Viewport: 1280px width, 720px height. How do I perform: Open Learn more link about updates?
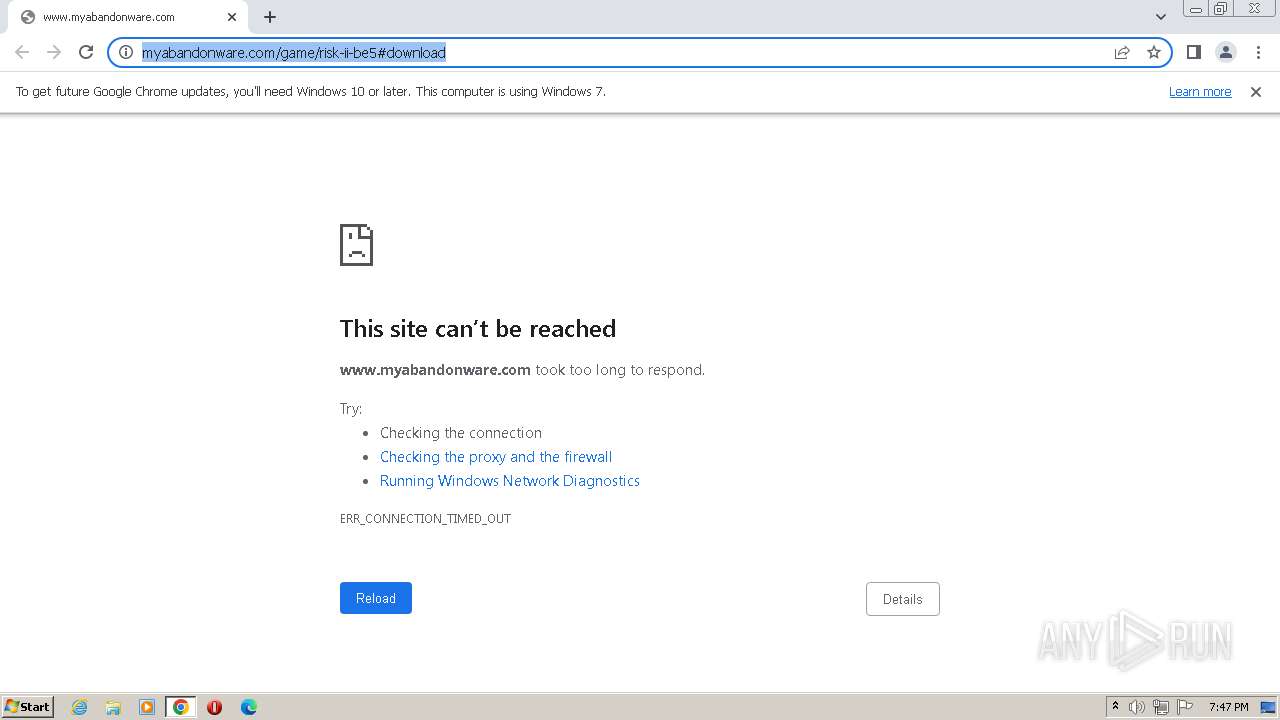tap(1200, 91)
